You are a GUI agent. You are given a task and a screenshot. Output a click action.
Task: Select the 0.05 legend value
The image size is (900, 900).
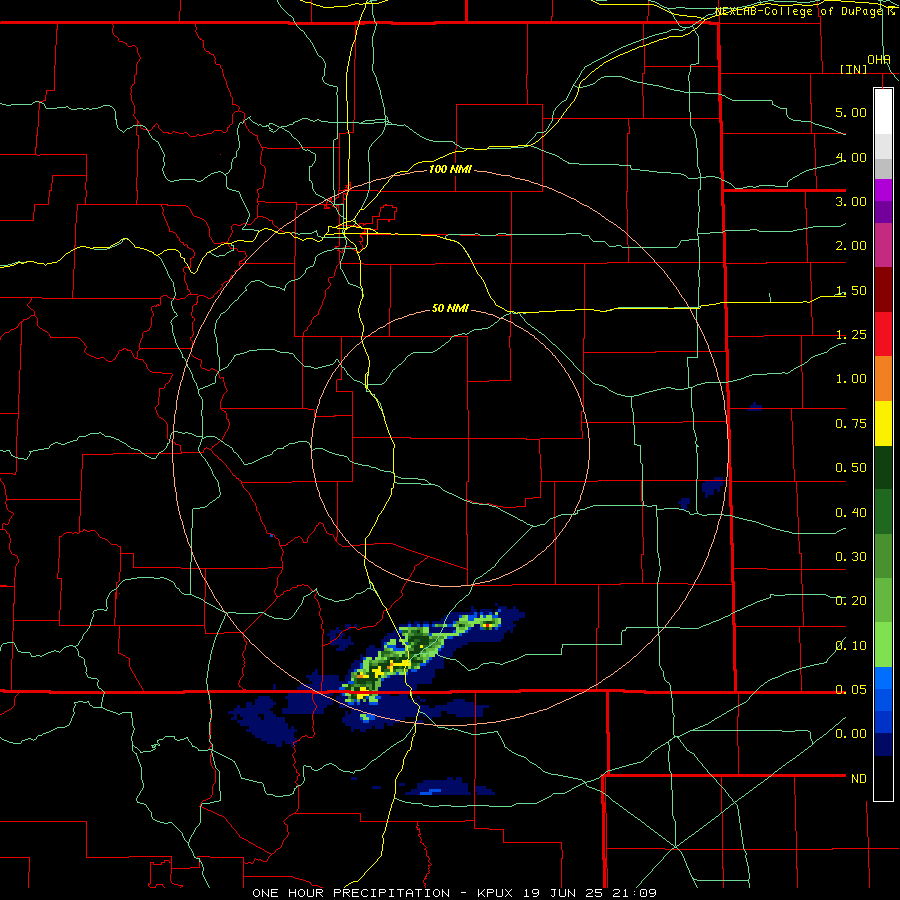tap(851, 690)
